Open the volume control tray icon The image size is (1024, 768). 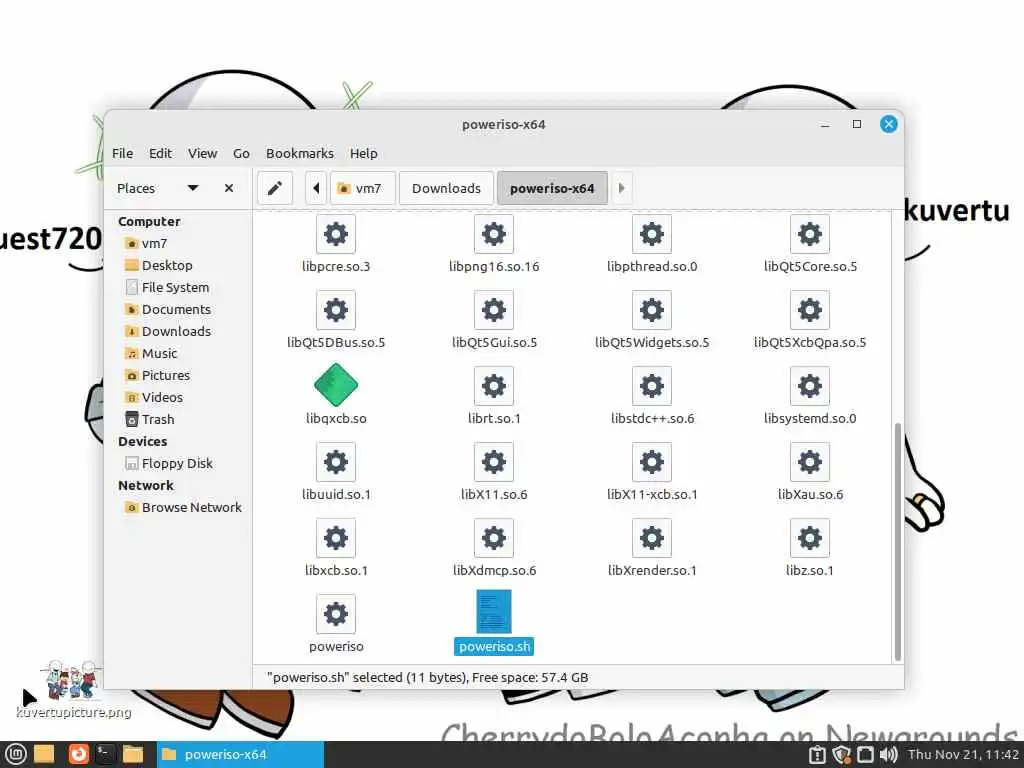coord(888,755)
